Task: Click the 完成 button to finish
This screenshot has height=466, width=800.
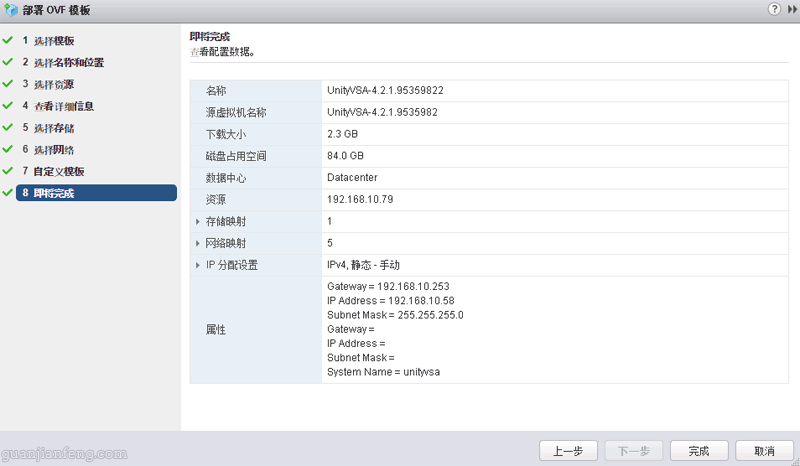Action: tap(699, 451)
